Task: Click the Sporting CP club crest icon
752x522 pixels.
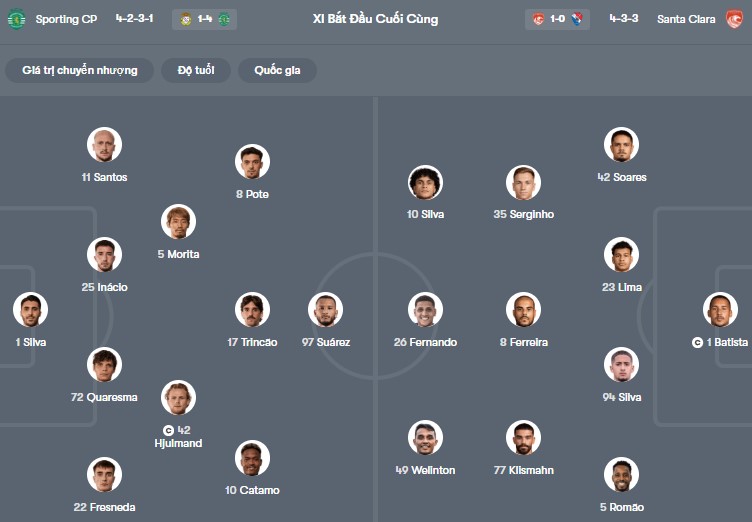Action: [16, 19]
